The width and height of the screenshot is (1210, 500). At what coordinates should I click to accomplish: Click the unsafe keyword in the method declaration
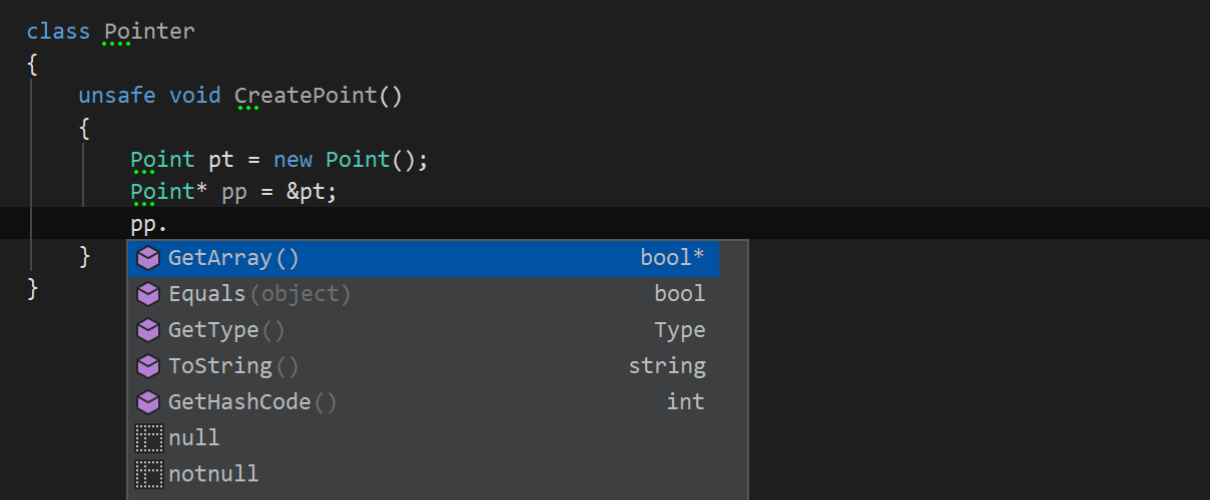point(117,96)
